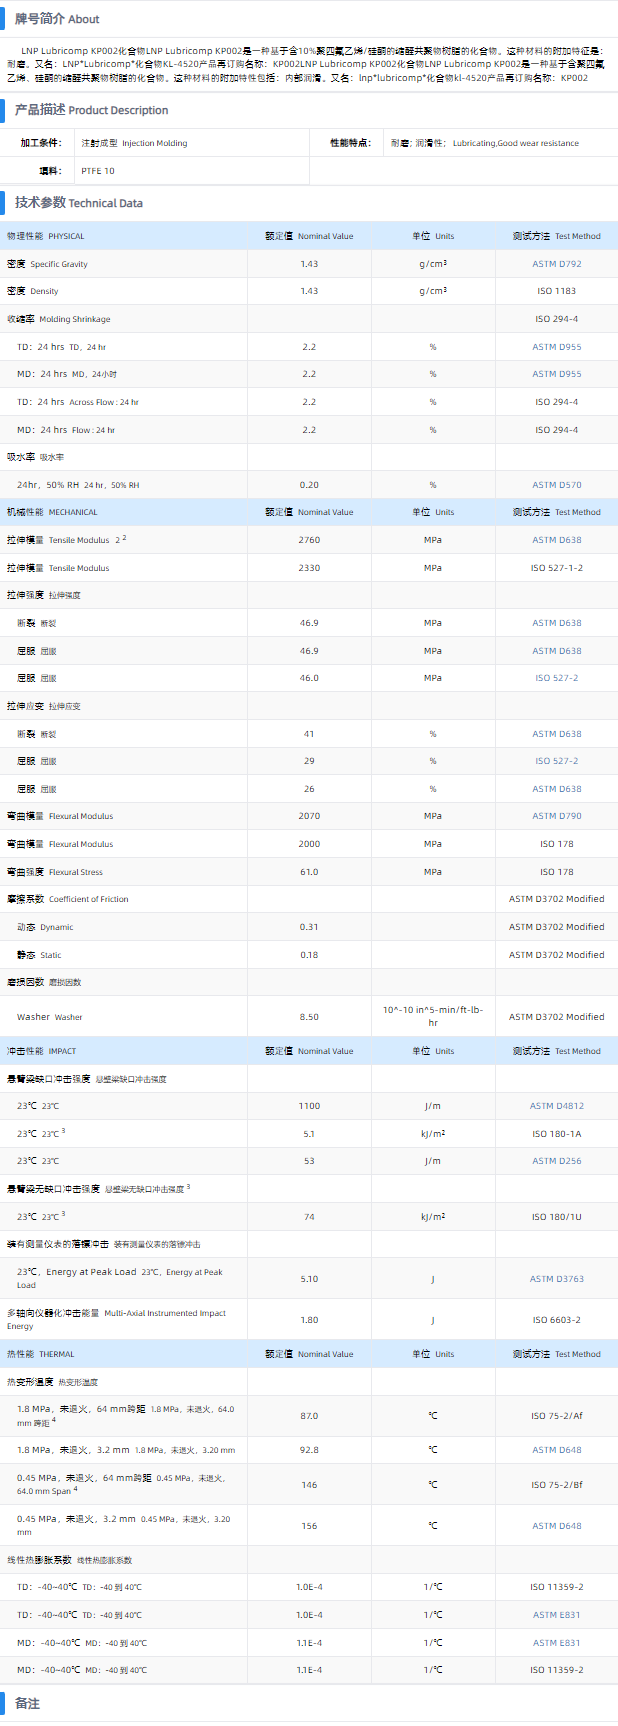Click the ASTM D4812 impact test link
Screen dimensions: 618x1726
pos(556,1106)
